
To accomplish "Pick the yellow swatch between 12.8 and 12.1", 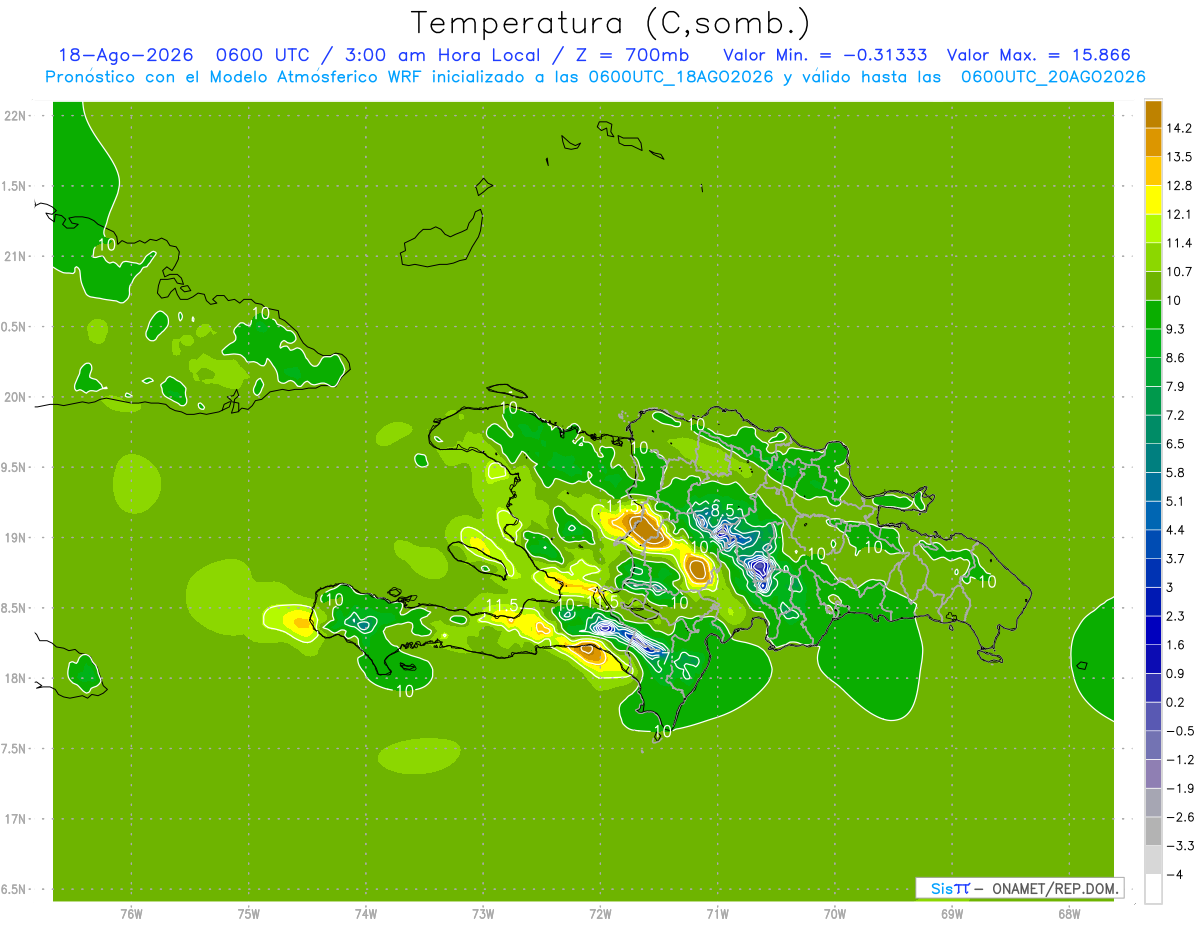I will (x=1153, y=200).
